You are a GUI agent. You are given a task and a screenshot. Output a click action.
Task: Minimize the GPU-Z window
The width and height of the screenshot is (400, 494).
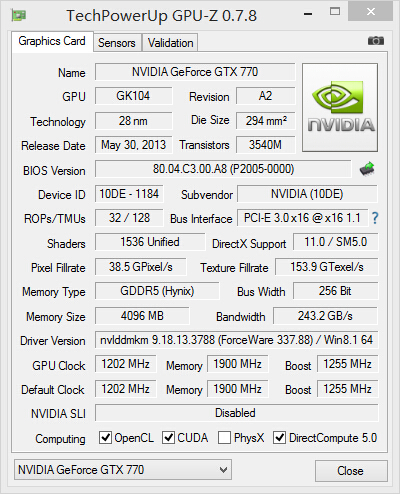point(308,14)
